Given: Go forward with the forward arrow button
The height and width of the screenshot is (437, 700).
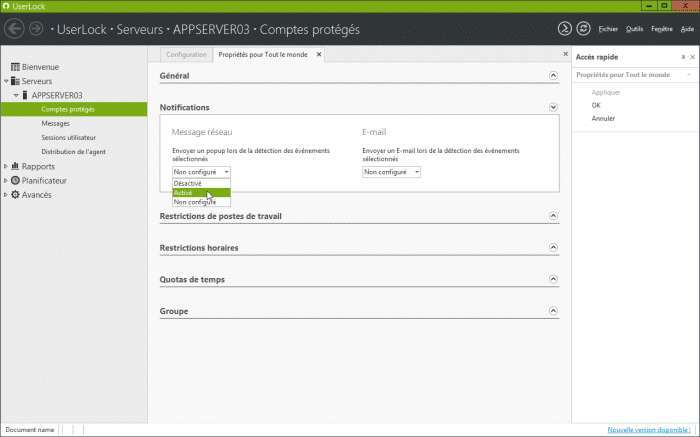Looking at the screenshot, I should click(x=36, y=29).
